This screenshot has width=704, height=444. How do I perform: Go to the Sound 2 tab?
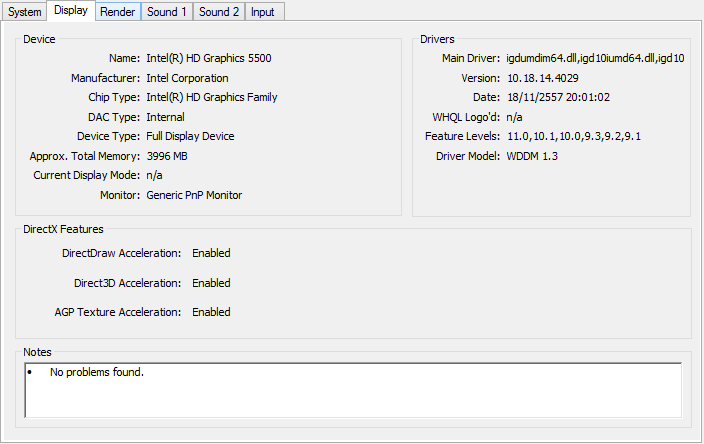219,12
